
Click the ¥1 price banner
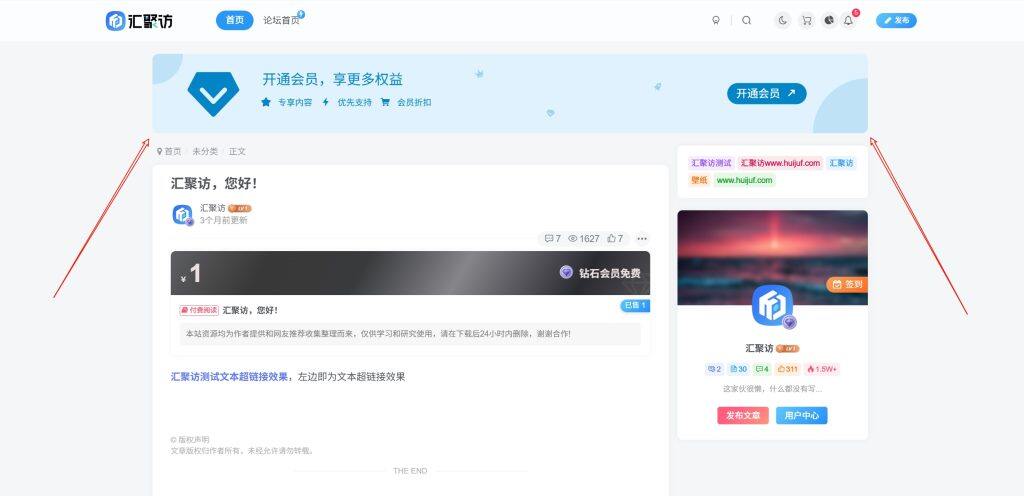coord(410,273)
